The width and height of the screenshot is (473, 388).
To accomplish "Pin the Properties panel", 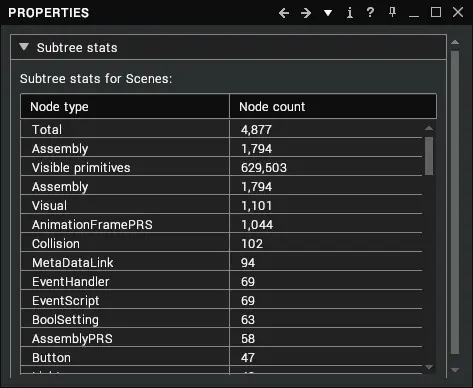I will [x=392, y=12].
